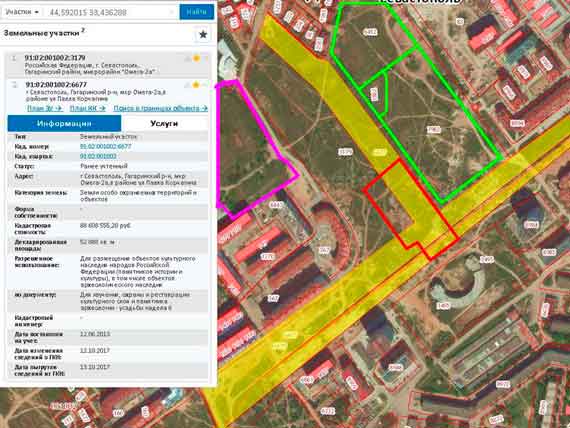Viewport: 570px width, 428px height.
Task: Click the grey icon left of the 3179 star
Action: point(188,59)
